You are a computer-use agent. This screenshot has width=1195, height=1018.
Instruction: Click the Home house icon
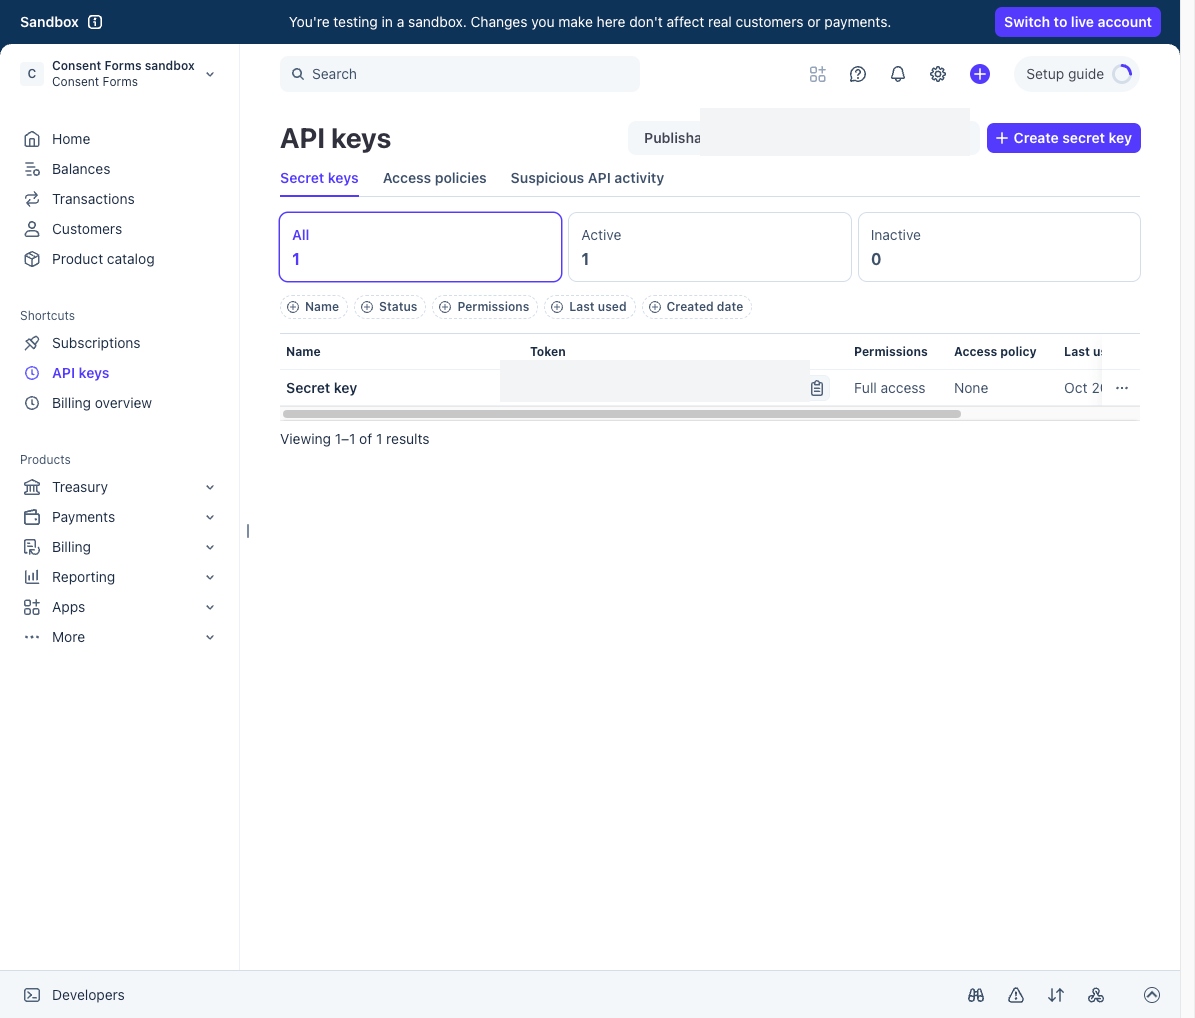(x=32, y=139)
